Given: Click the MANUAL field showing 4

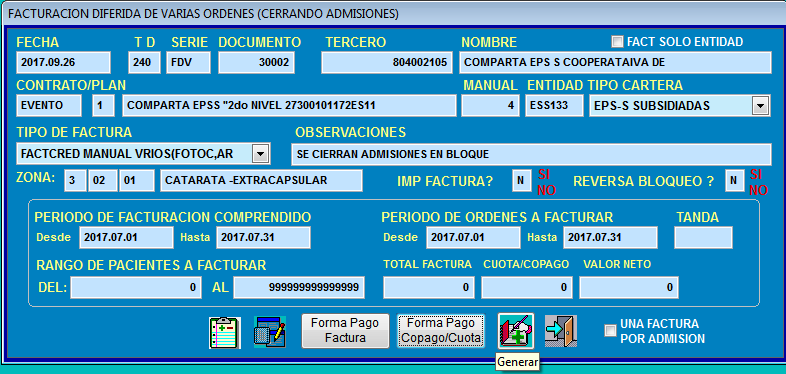Looking at the screenshot, I should coord(490,106).
